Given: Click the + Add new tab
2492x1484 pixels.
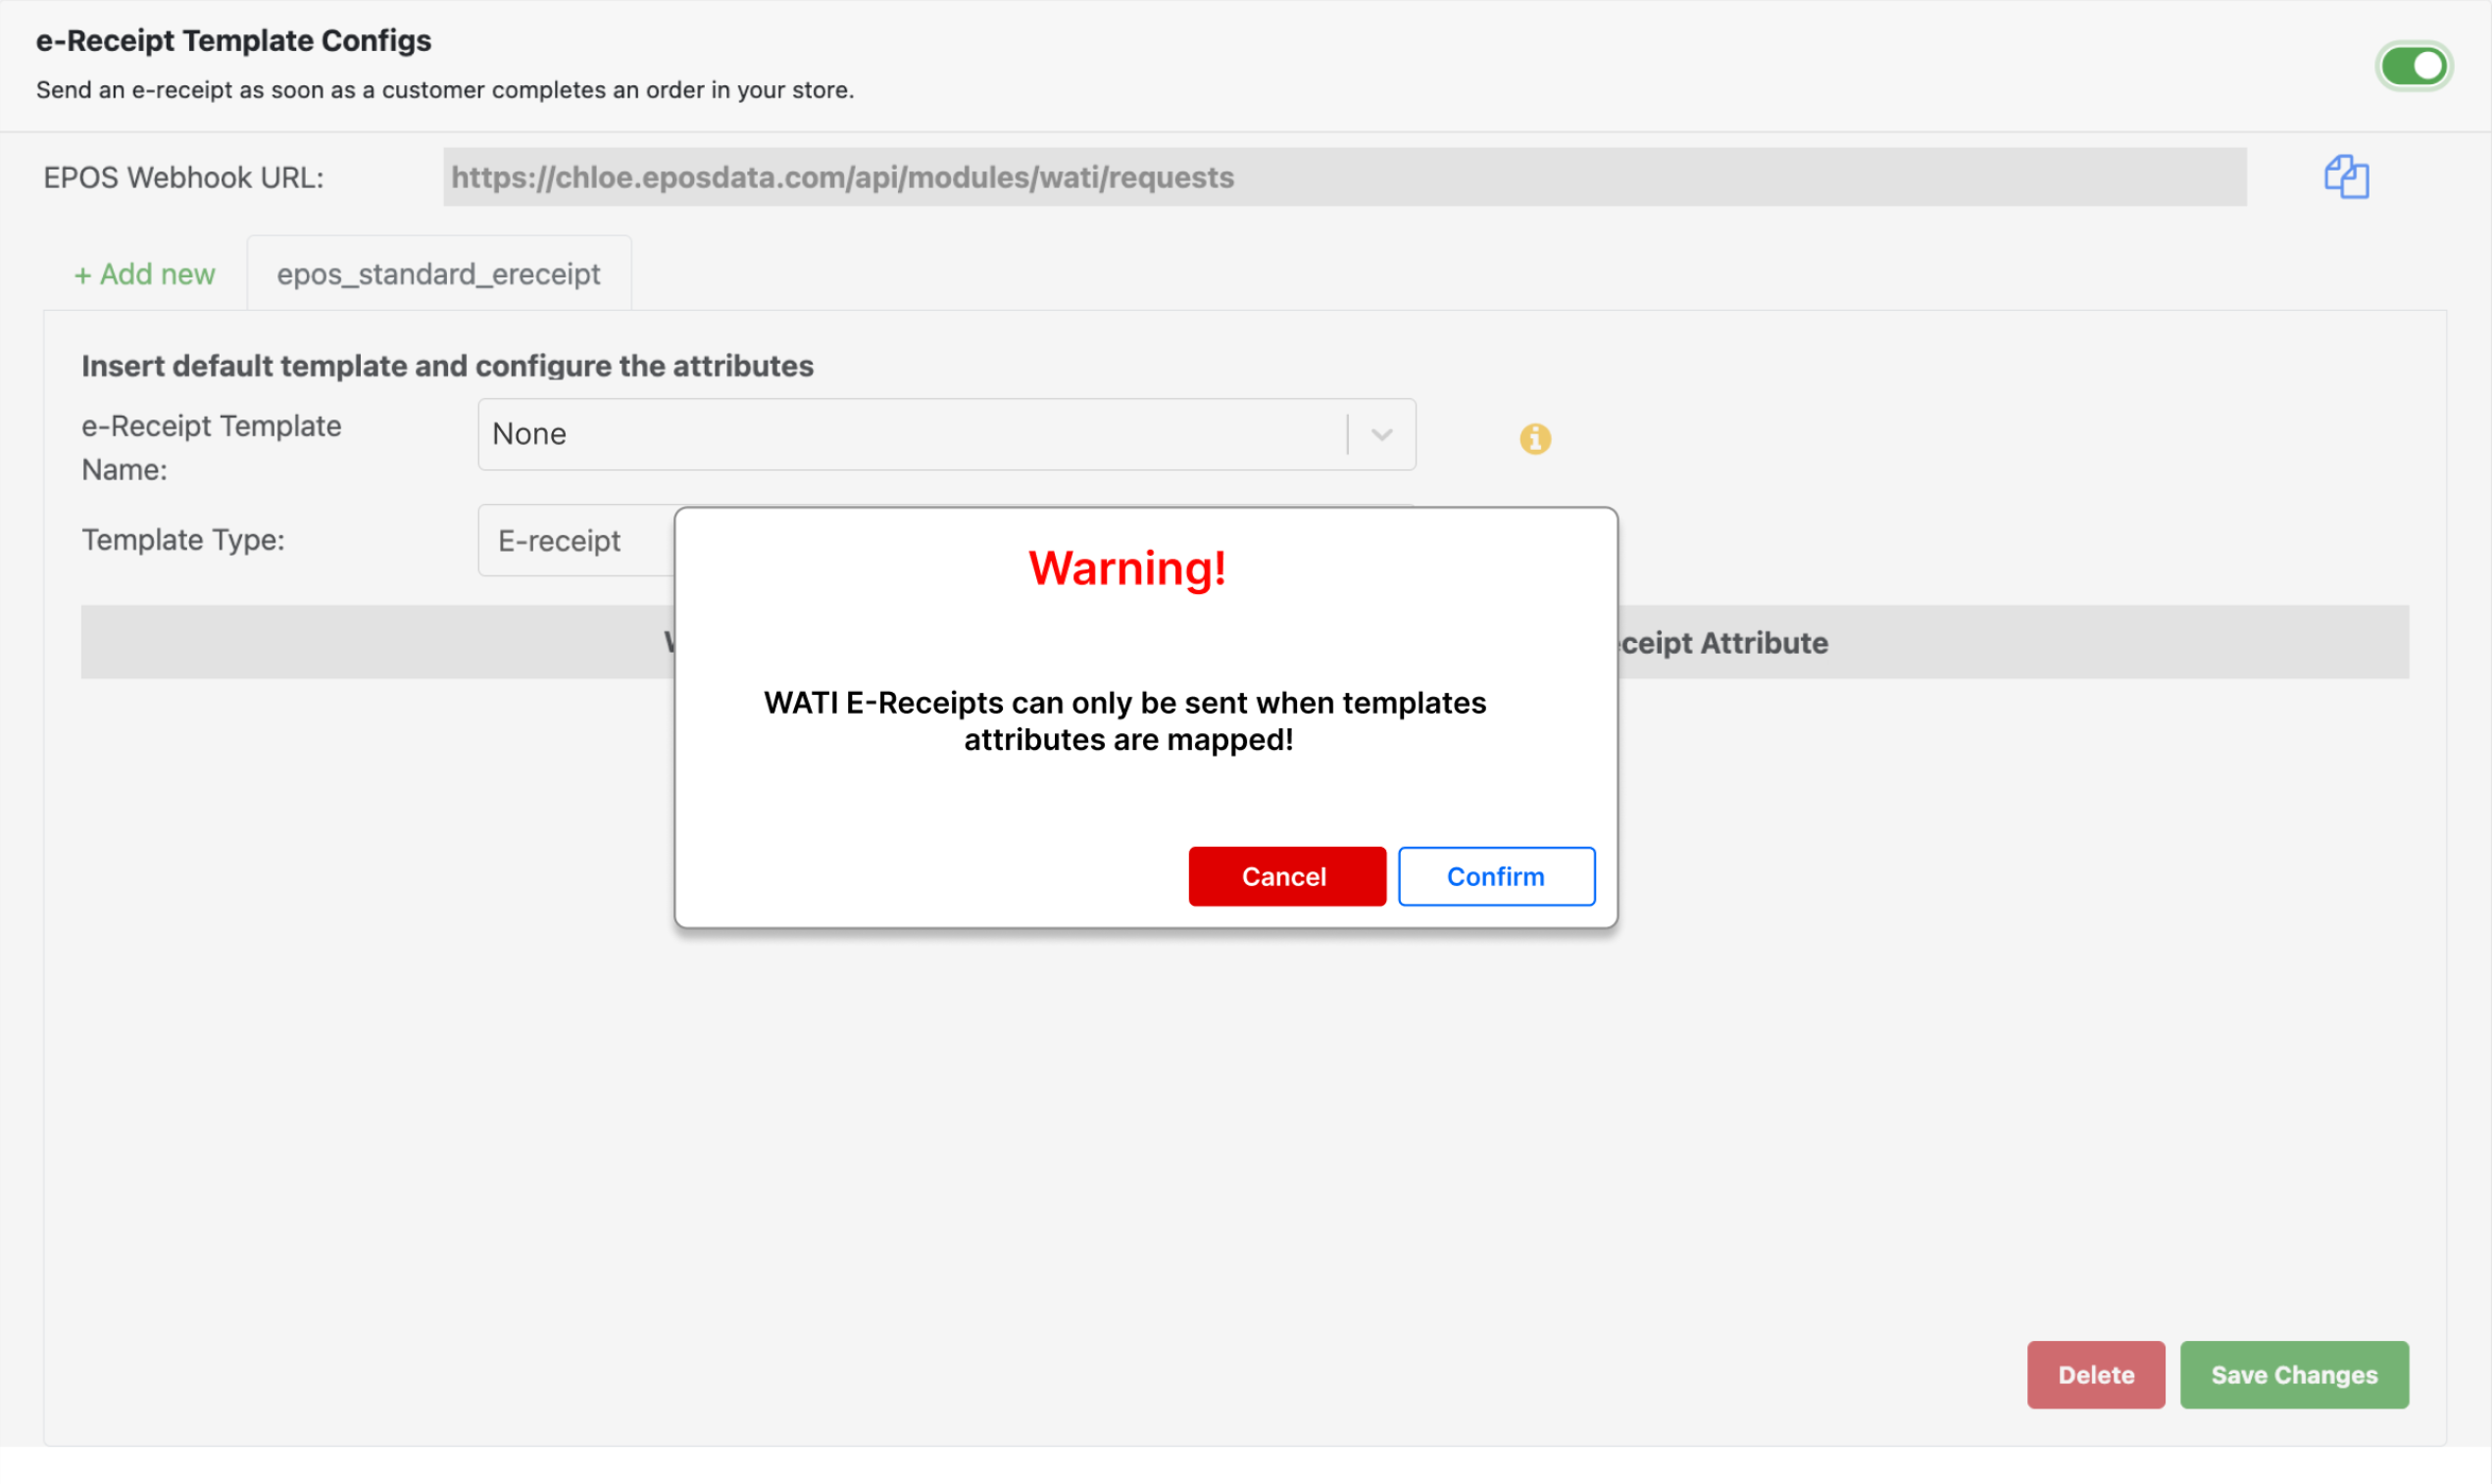Looking at the screenshot, I should 145,274.
